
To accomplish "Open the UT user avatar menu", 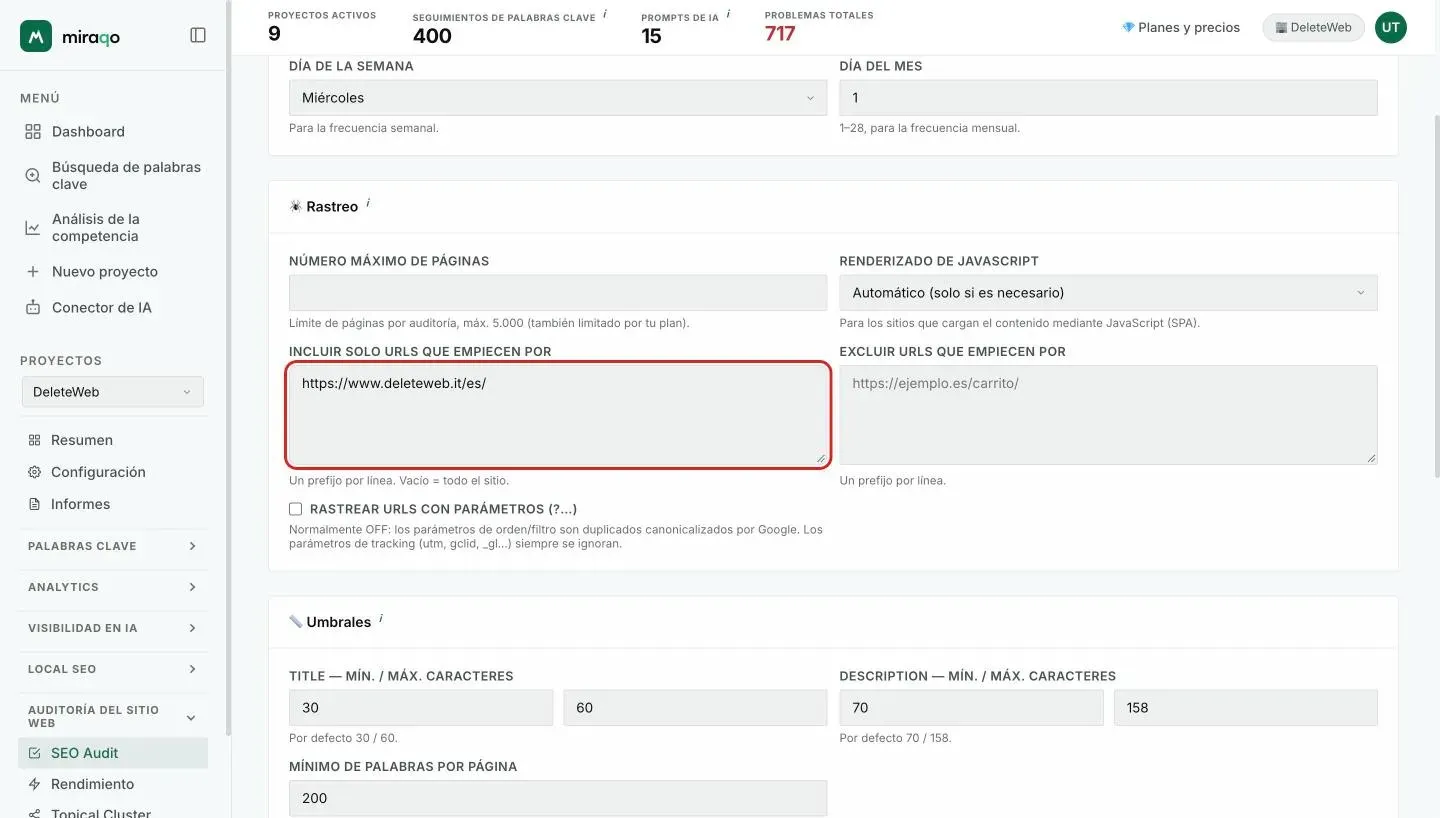I will [x=1390, y=28].
